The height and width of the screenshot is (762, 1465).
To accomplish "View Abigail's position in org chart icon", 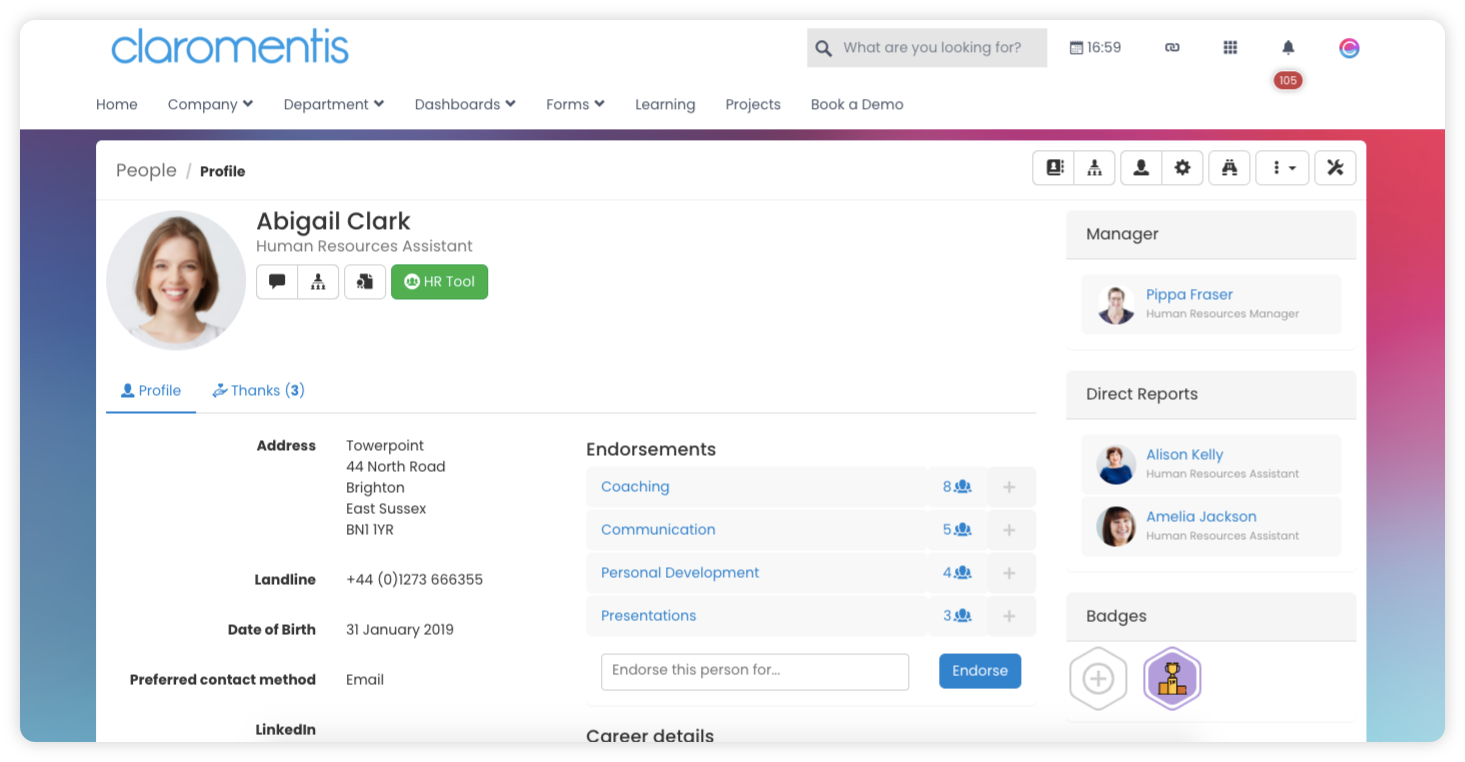I will click(318, 281).
